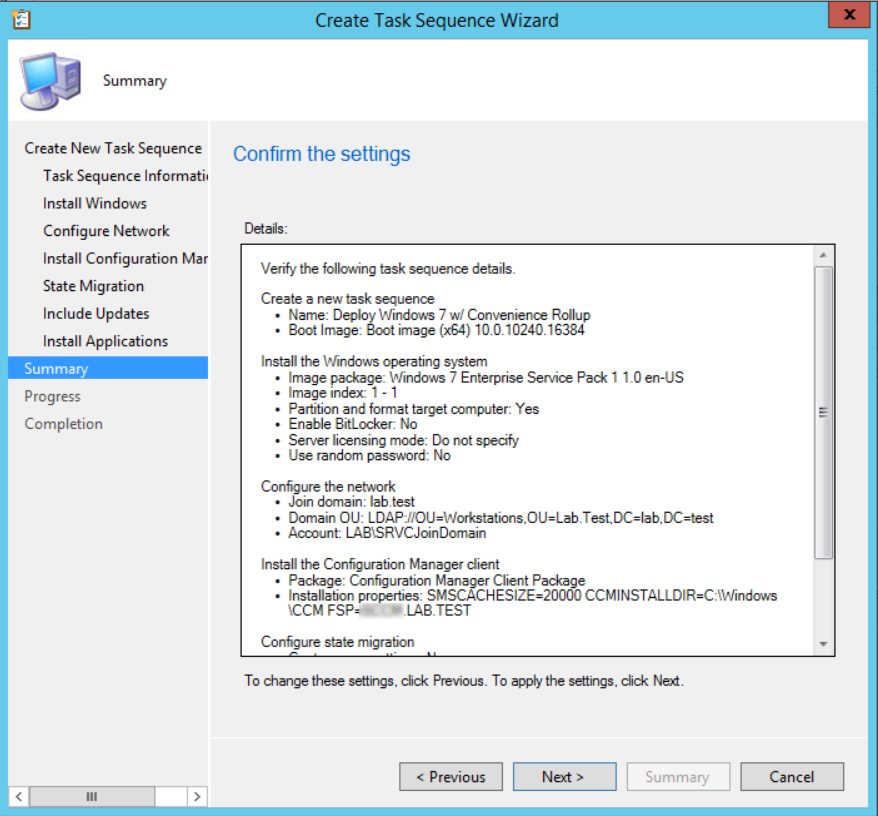
Task: Click the 'Verify the following task sequence details' line
Action: [x=388, y=269]
